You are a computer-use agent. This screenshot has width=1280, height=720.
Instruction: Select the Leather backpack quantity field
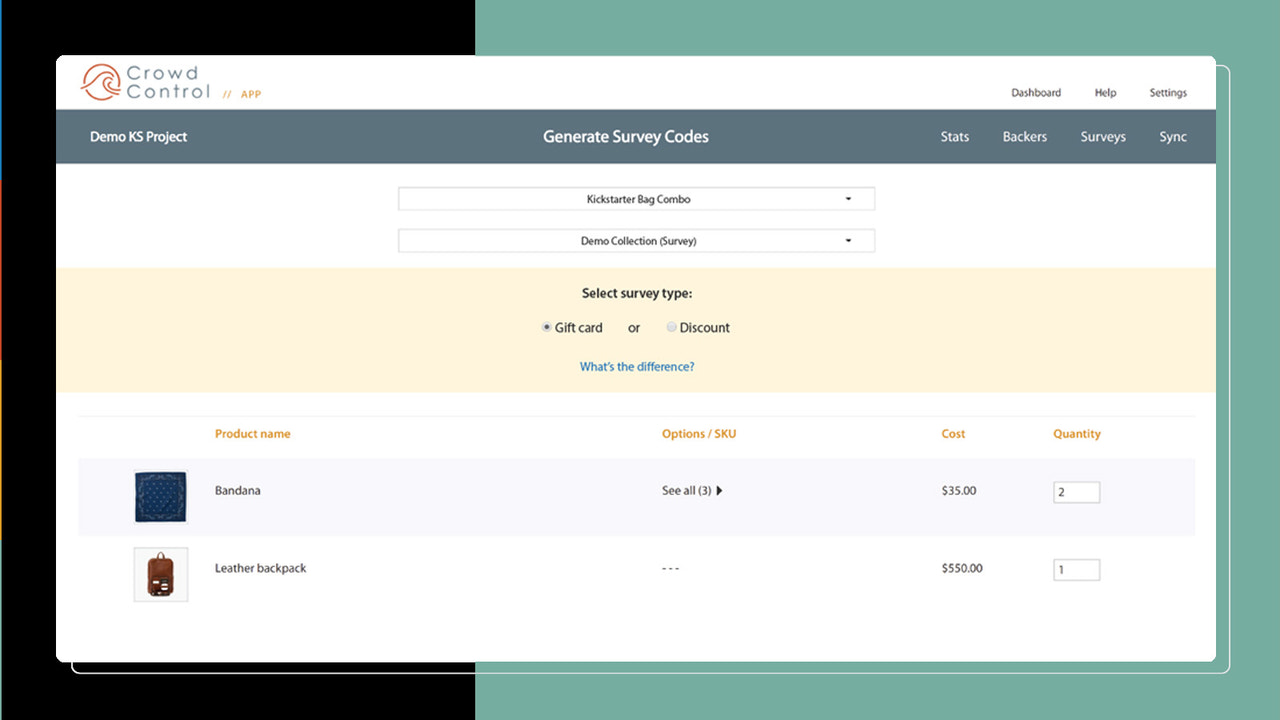click(x=1076, y=569)
